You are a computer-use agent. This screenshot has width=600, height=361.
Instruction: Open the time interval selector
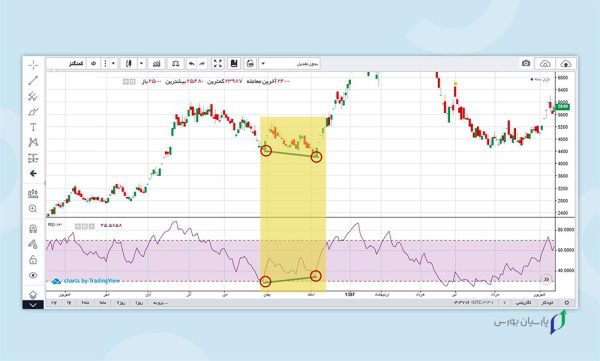(x=93, y=64)
